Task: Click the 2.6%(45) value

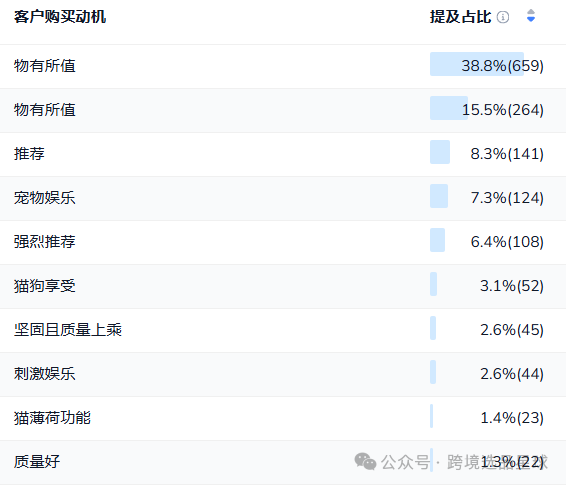Action: coord(512,330)
